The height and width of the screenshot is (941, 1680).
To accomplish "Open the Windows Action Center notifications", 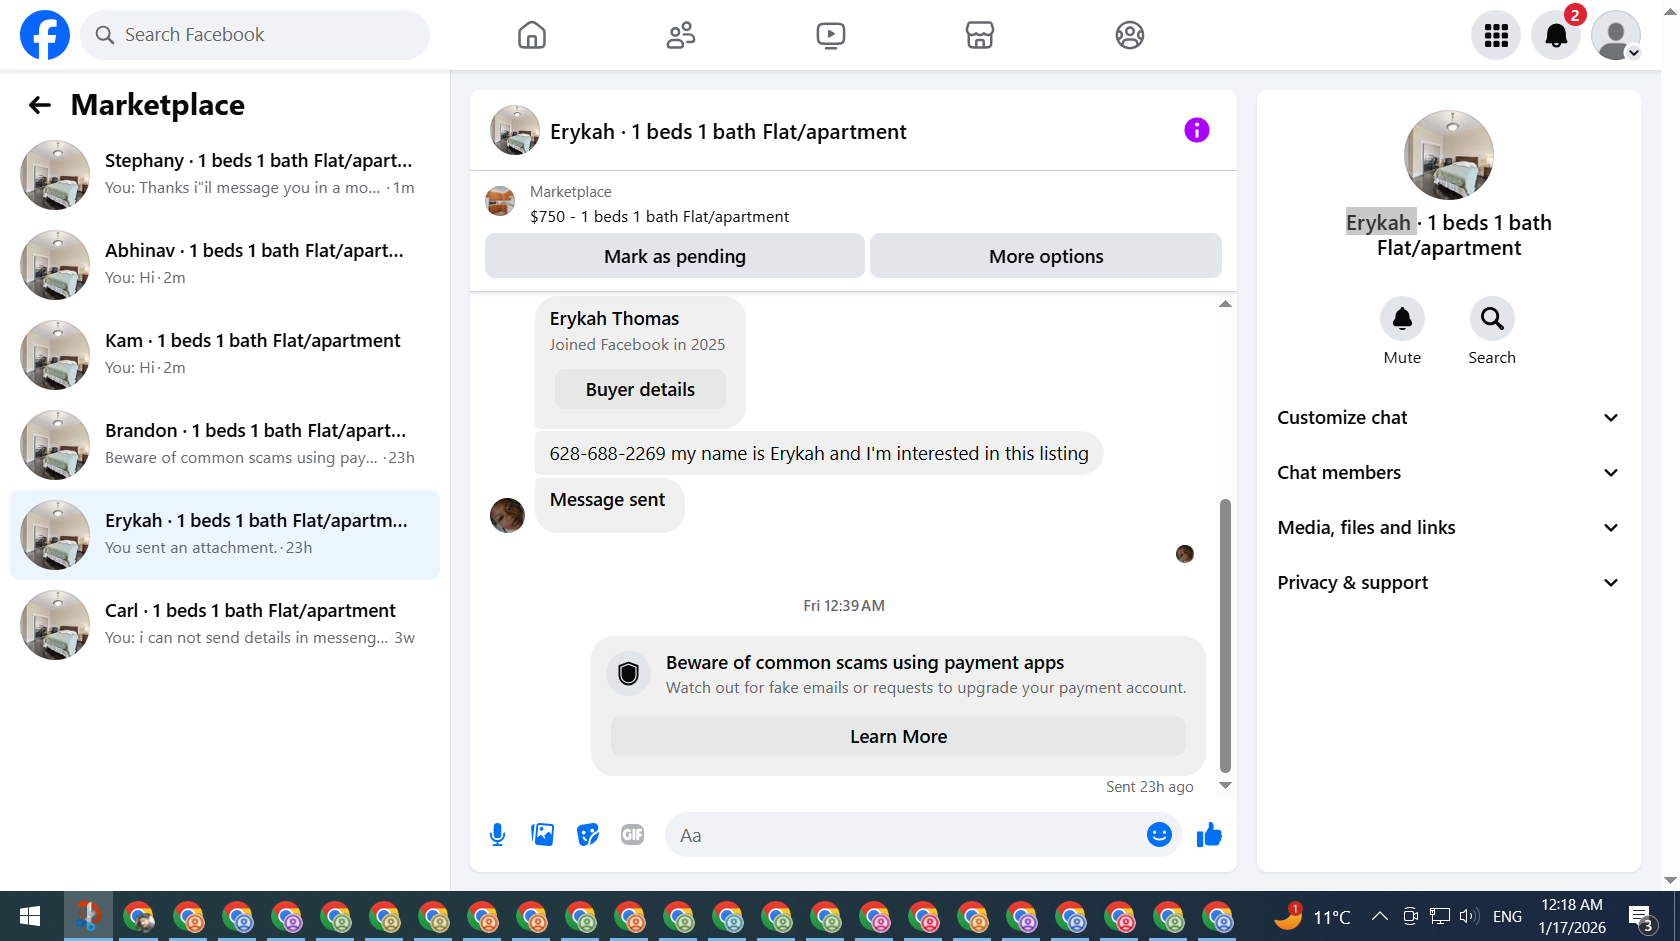I will pyautogui.click(x=1640, y=916).
